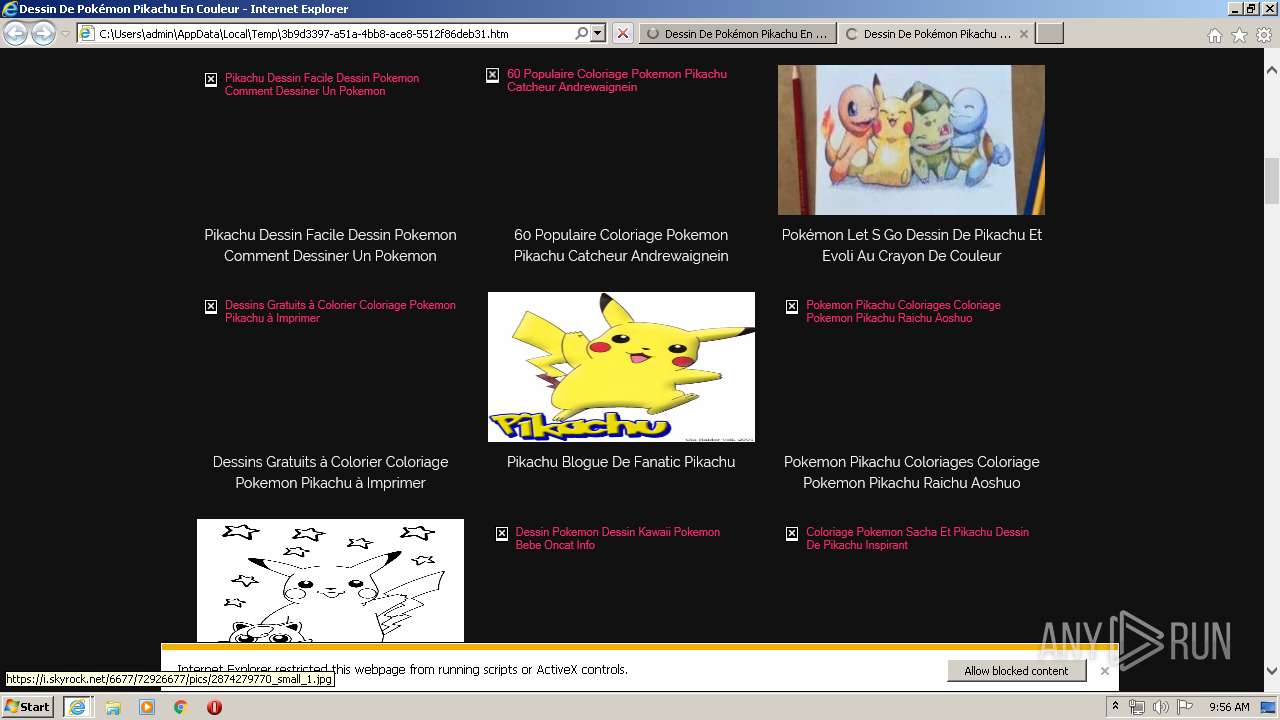The height and width of the screenshot is (720, 1280).
Task: Click the Action Center flag tray icon
Action: point(1185,707)
